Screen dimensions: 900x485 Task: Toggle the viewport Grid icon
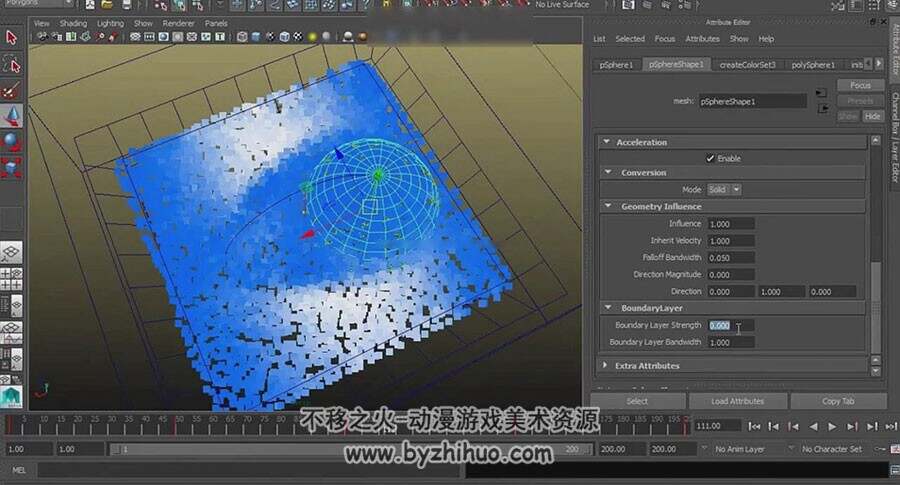pyautogui.click(x=135, y=37)
